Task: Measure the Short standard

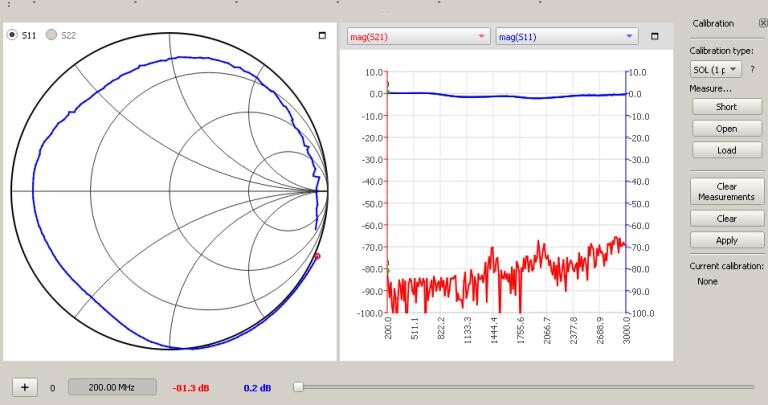Action: (726, 107)
